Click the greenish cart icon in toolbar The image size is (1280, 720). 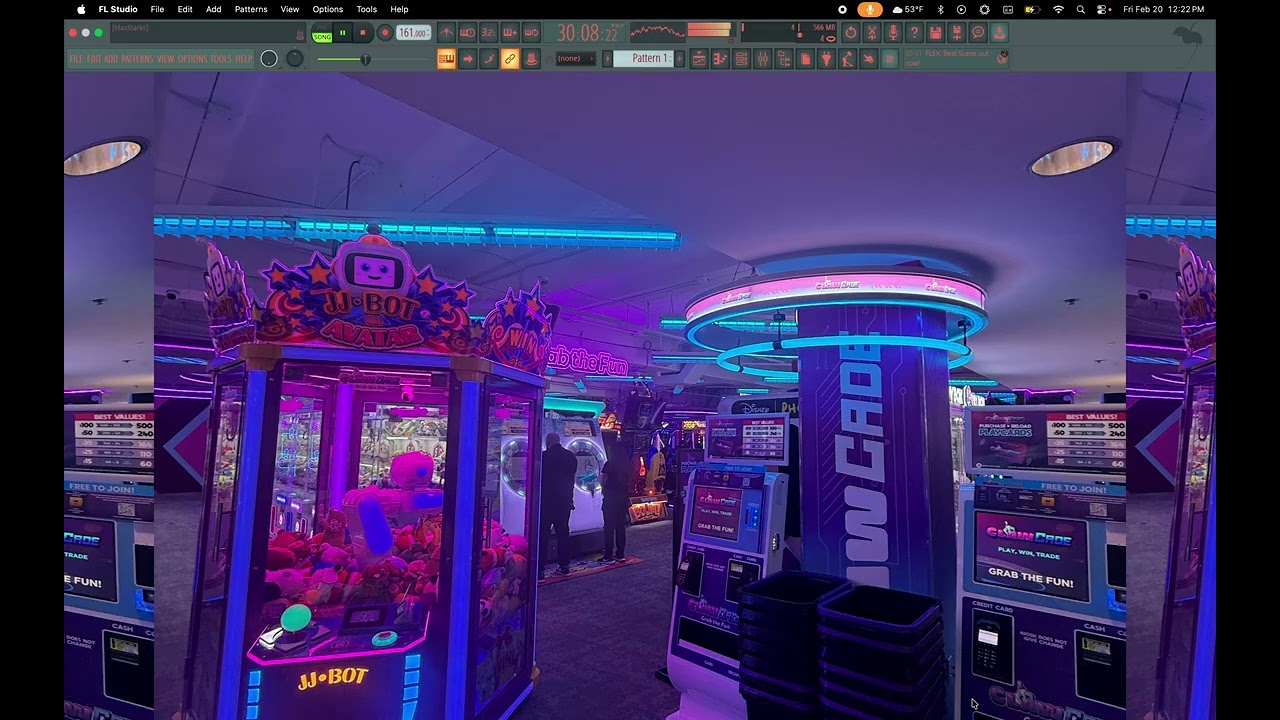[890, 58]
